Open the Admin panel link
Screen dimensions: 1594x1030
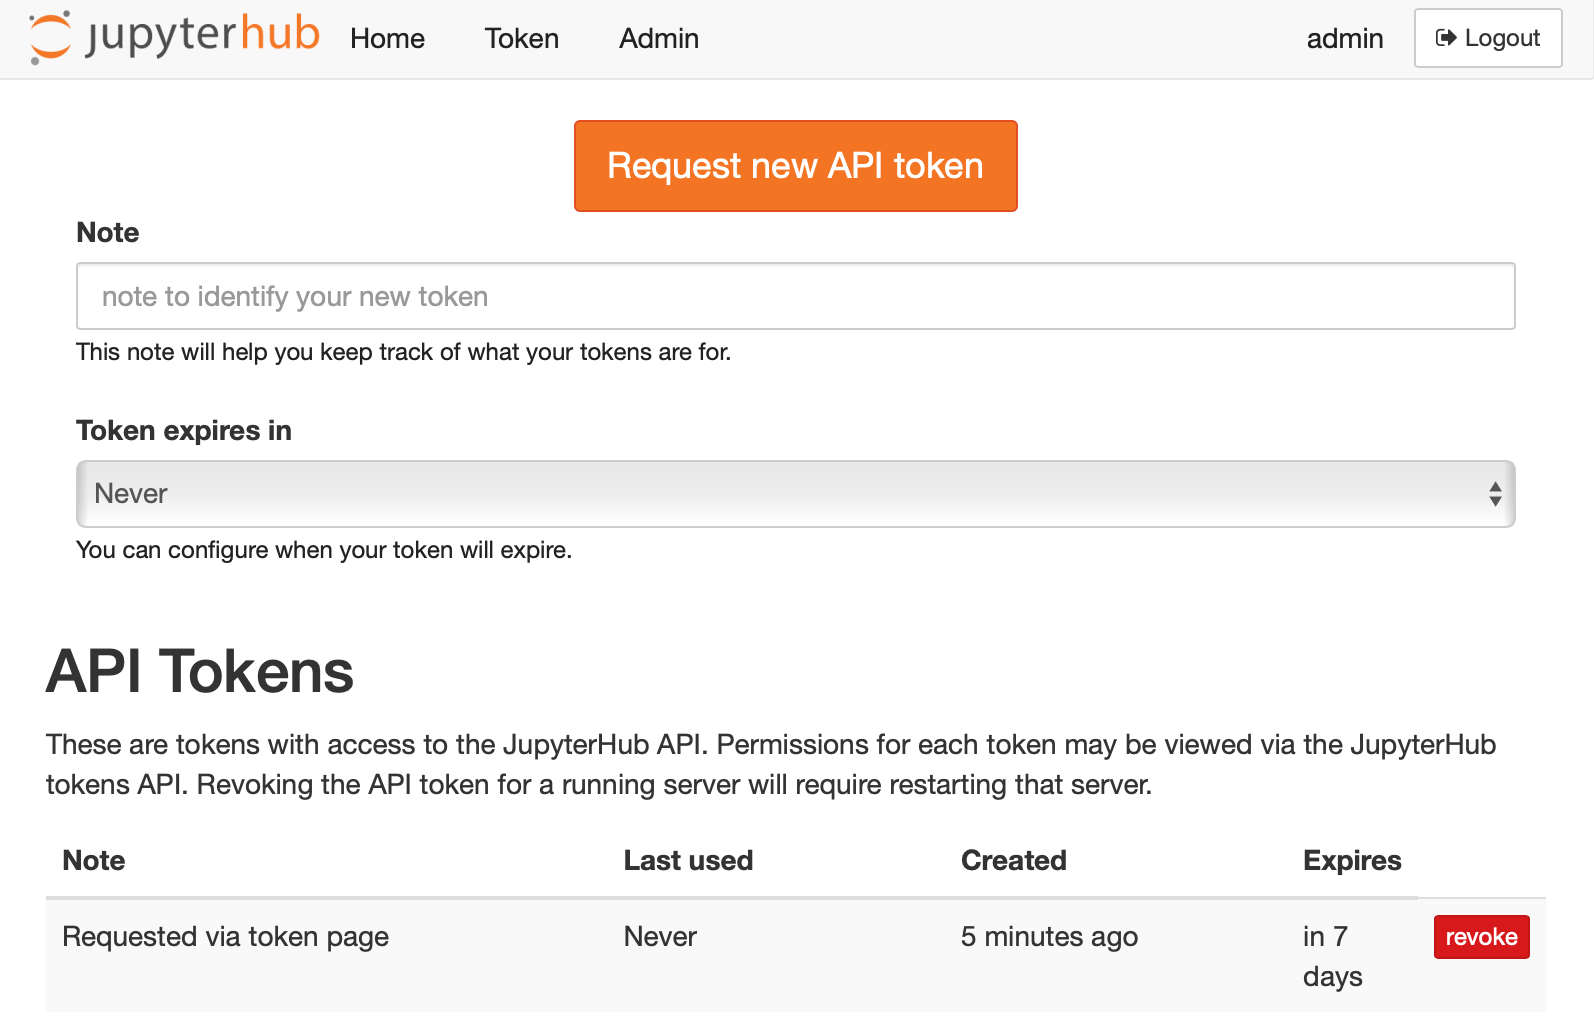658,39
